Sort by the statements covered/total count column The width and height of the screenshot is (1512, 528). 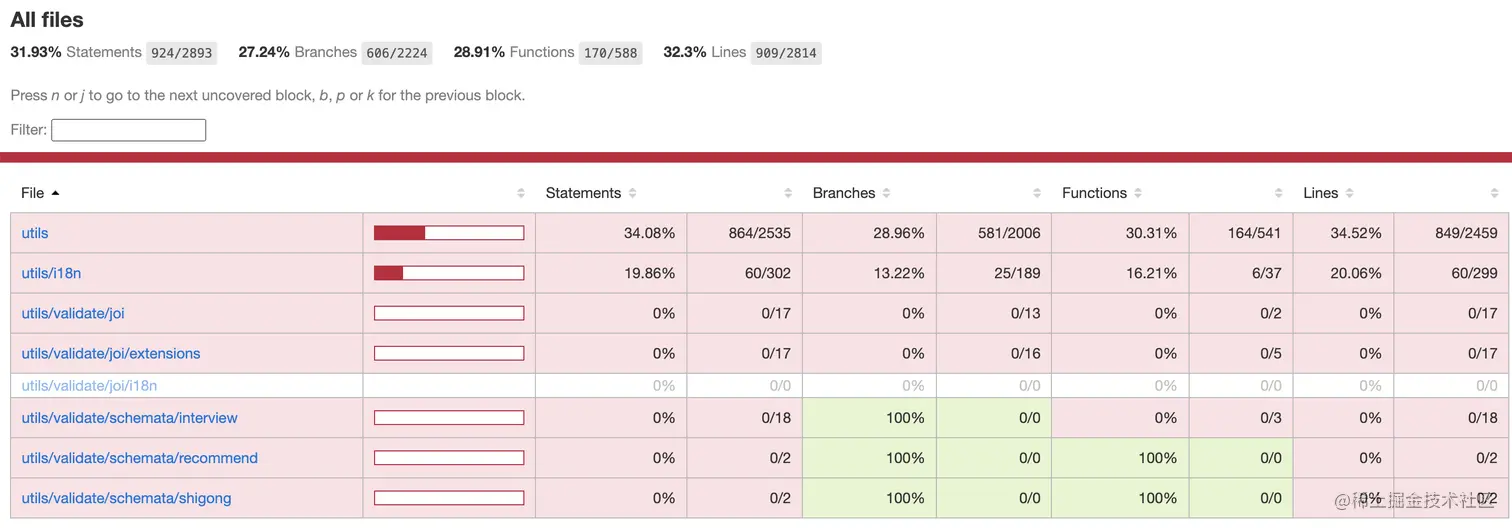coord(788,193)
